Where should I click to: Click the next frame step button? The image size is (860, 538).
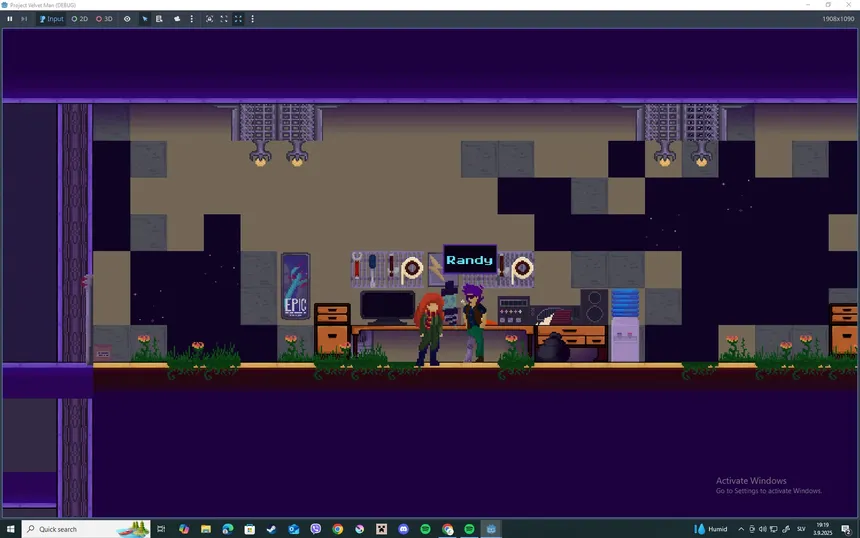(24, 19)
